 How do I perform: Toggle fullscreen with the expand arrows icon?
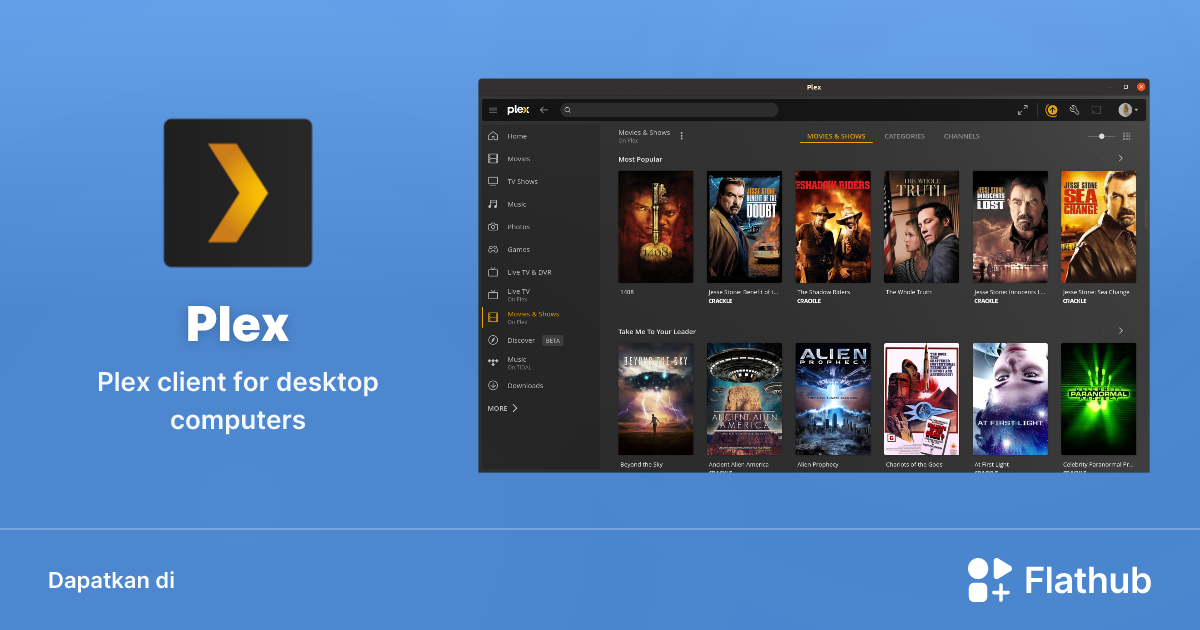[1023, 110]
